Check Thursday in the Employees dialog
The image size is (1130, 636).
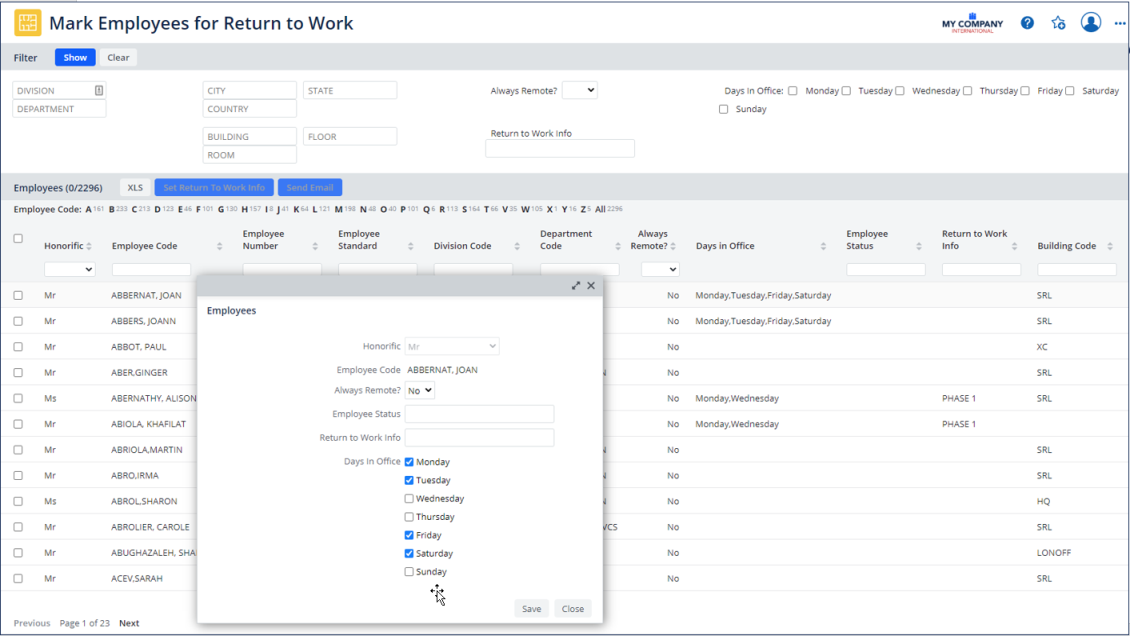[409, 517]
